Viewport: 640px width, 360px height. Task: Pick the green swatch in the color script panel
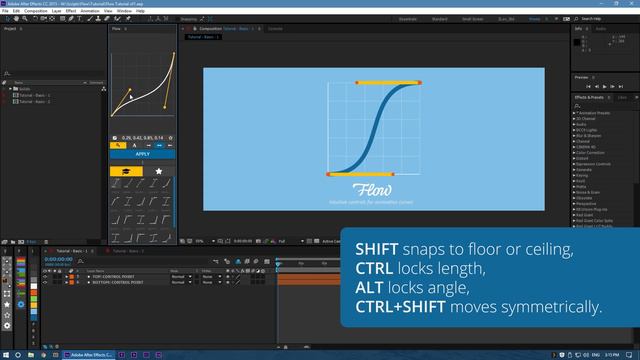point(34,299)
